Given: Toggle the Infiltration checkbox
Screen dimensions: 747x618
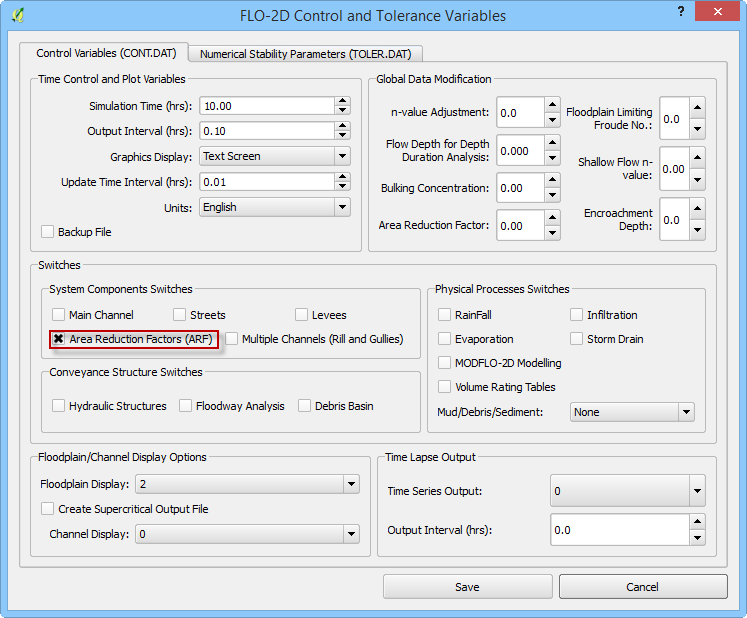Looking at the screenshot, I should pos(577,315).
